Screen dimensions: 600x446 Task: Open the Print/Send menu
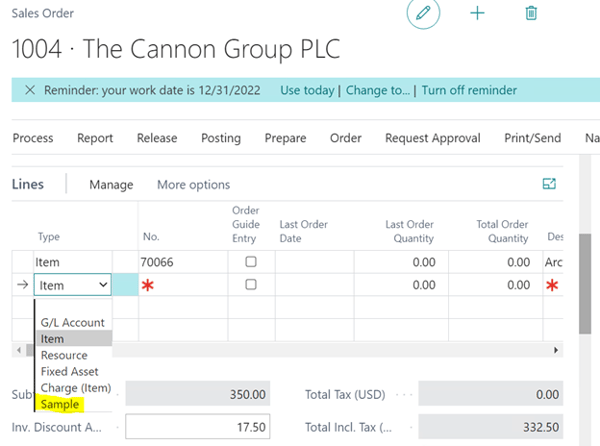[533, 138]
